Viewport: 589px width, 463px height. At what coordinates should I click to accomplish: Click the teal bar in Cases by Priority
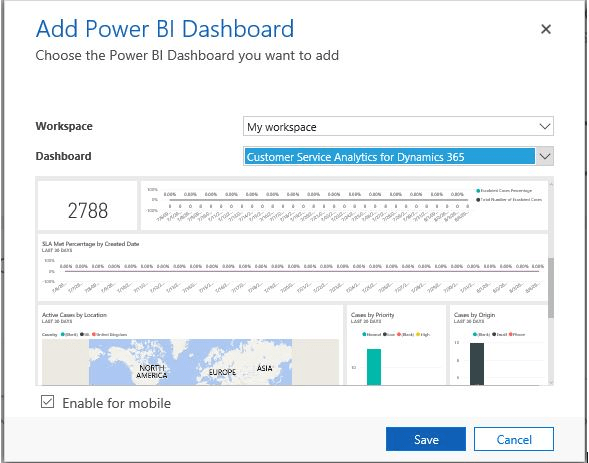(x=374, y=367)
